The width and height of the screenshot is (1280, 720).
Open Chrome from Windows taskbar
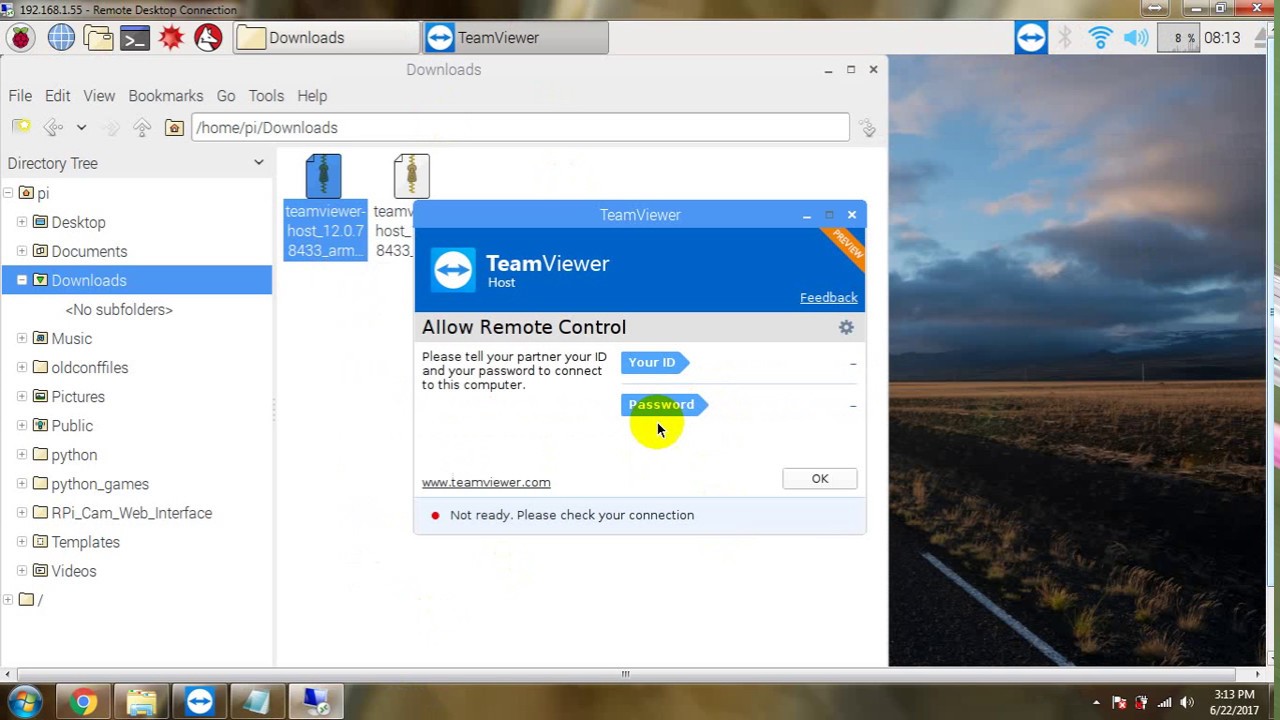84,702
